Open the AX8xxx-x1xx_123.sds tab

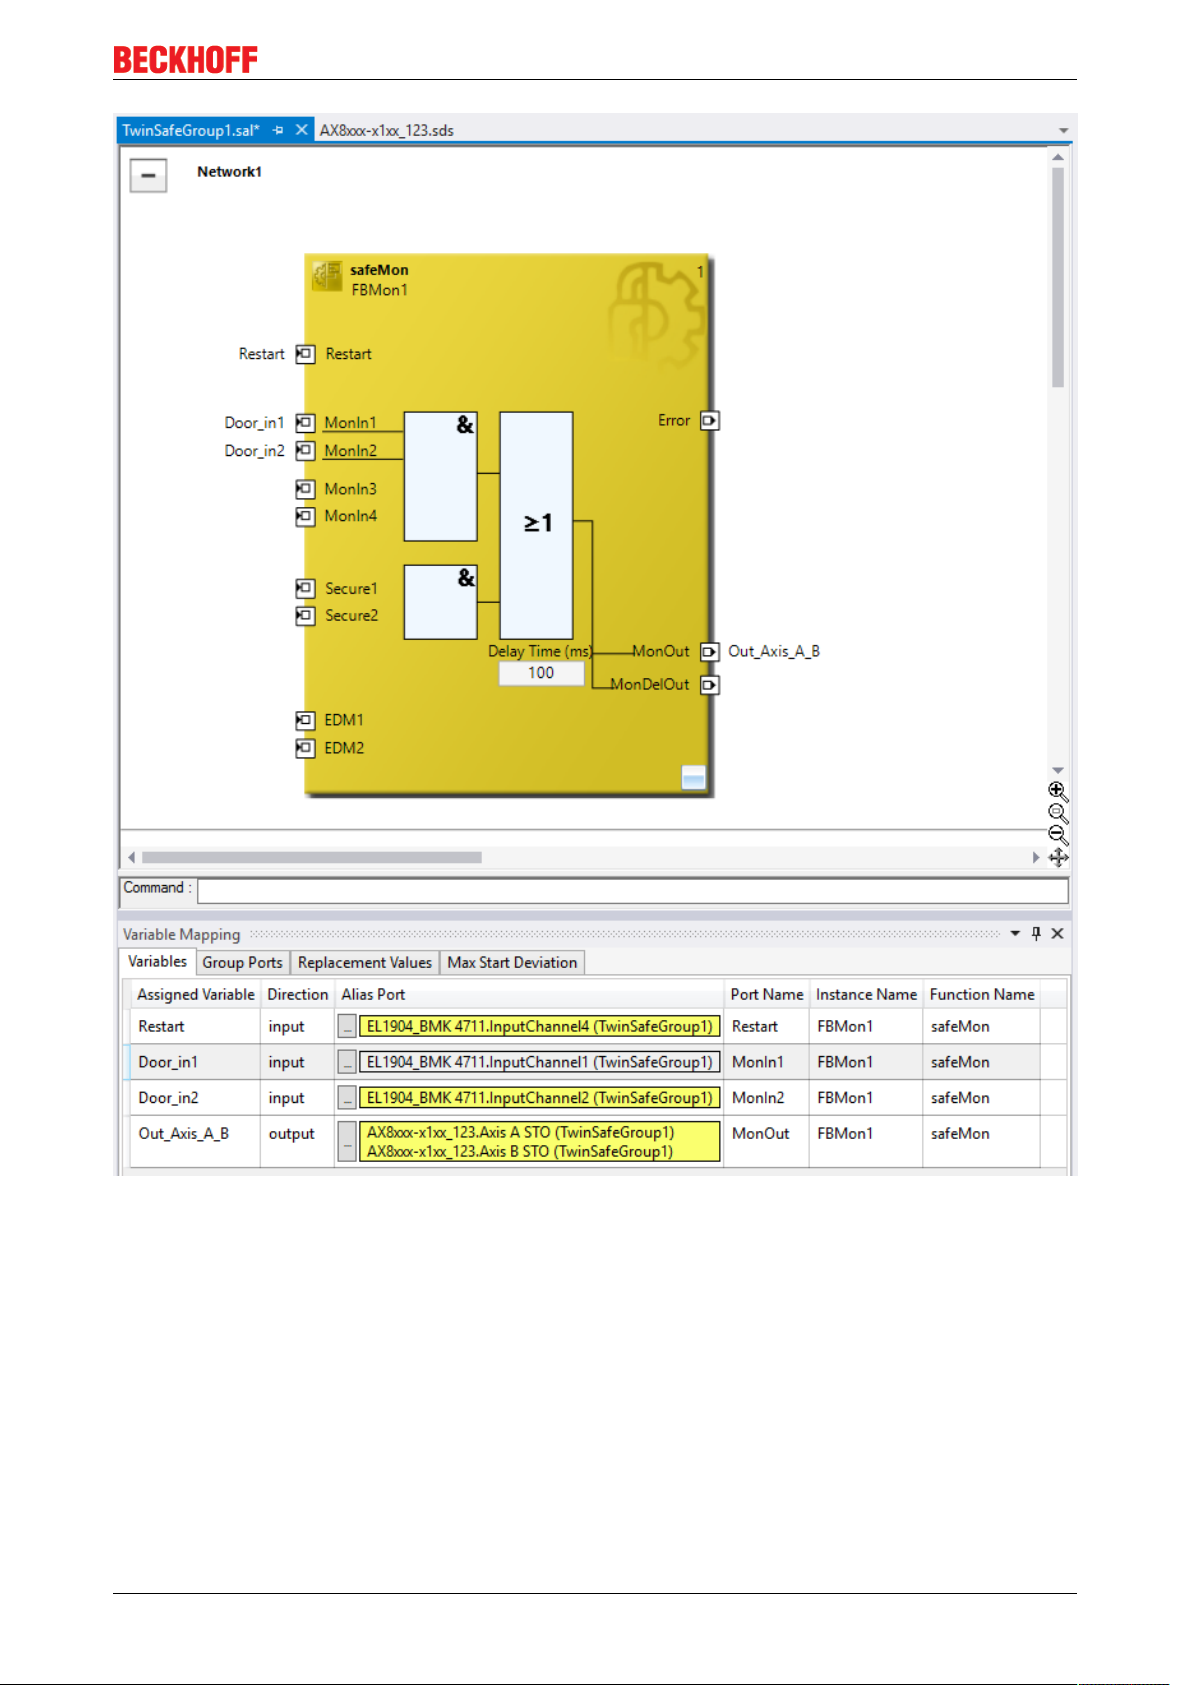pyautogui.click(x=387, y=130)
